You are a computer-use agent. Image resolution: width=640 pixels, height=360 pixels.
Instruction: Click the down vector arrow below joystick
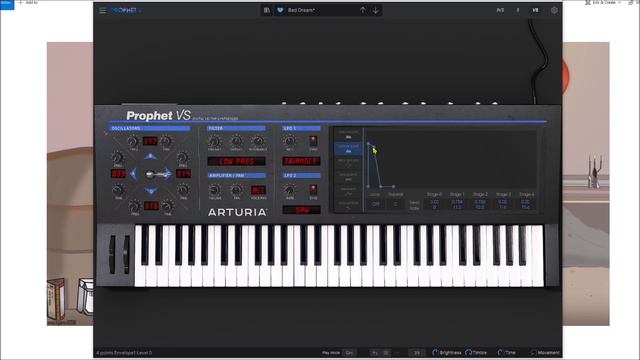pyautogui.click(x=150, y=191)
